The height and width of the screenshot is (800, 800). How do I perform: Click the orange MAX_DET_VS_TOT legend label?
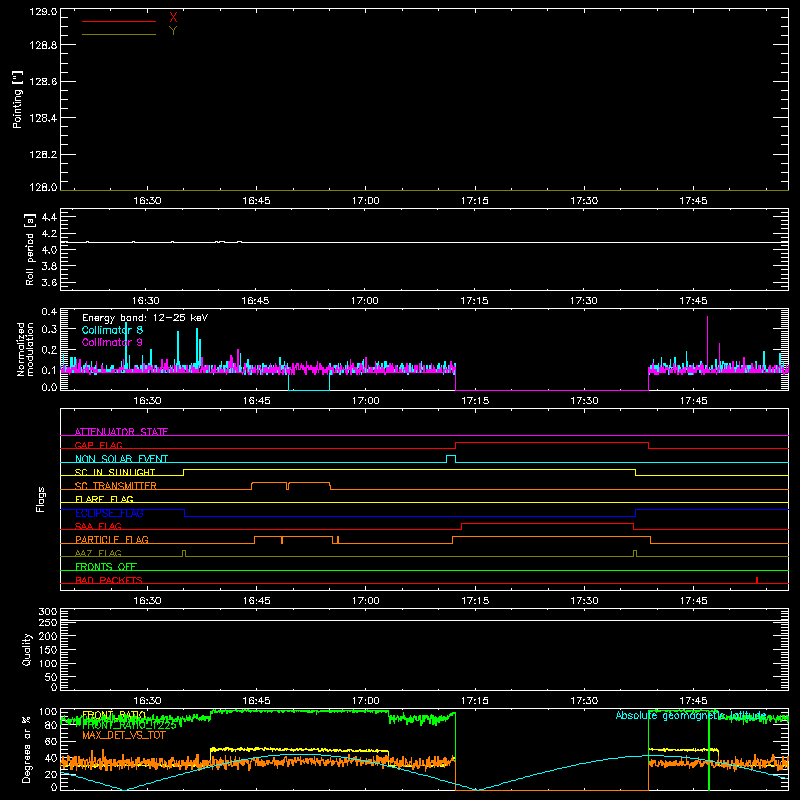pyautogui.click(x=124, y=736)
